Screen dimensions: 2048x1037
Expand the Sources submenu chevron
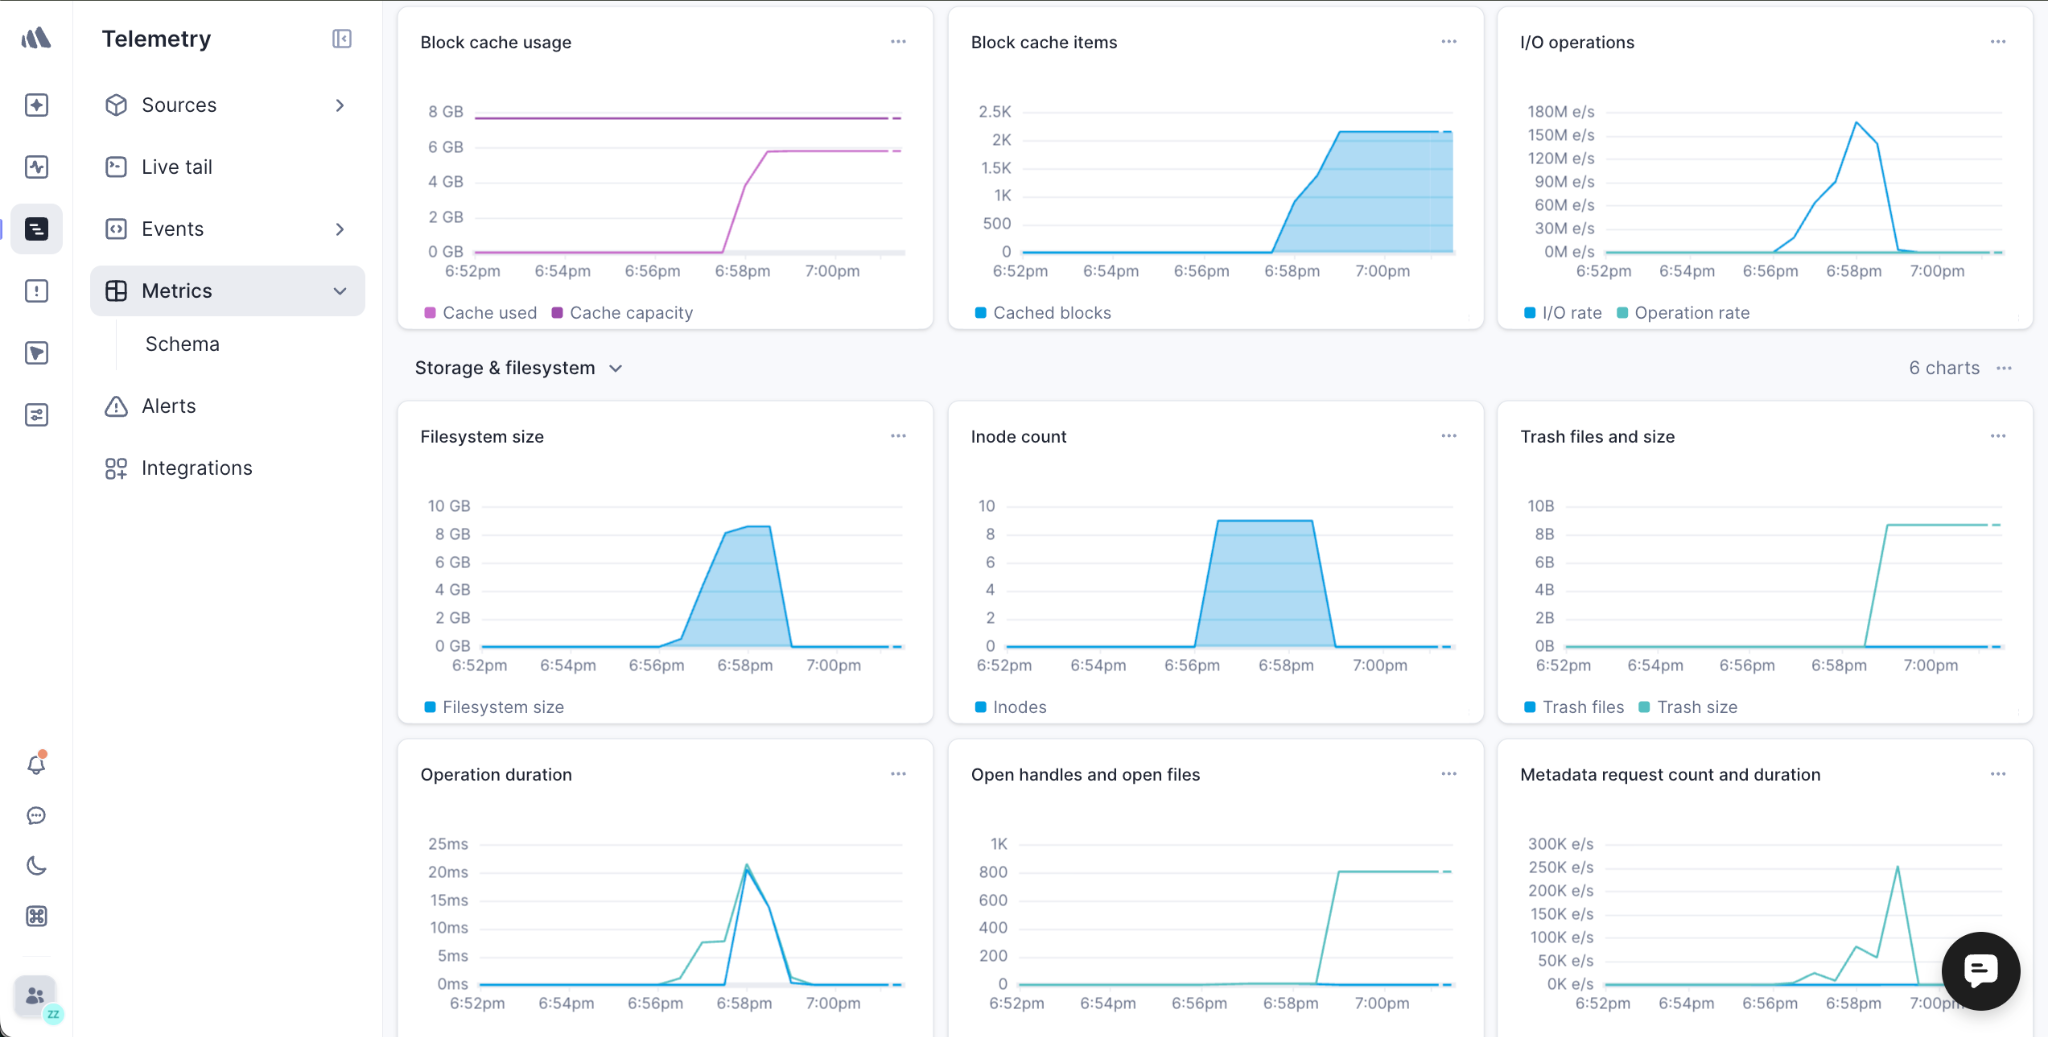(x=340, y=105)
